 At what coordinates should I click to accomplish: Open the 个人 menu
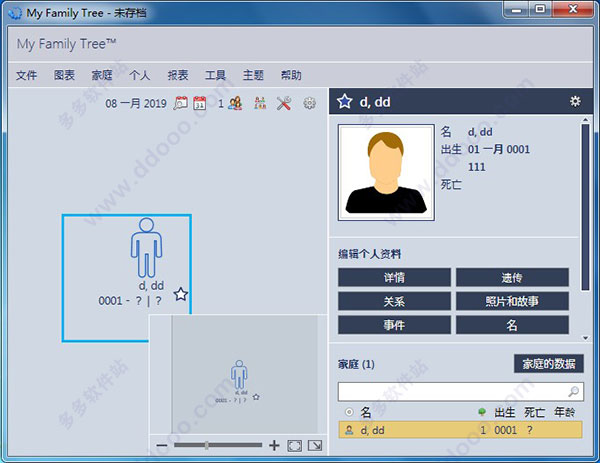click(x=140, y=75)
